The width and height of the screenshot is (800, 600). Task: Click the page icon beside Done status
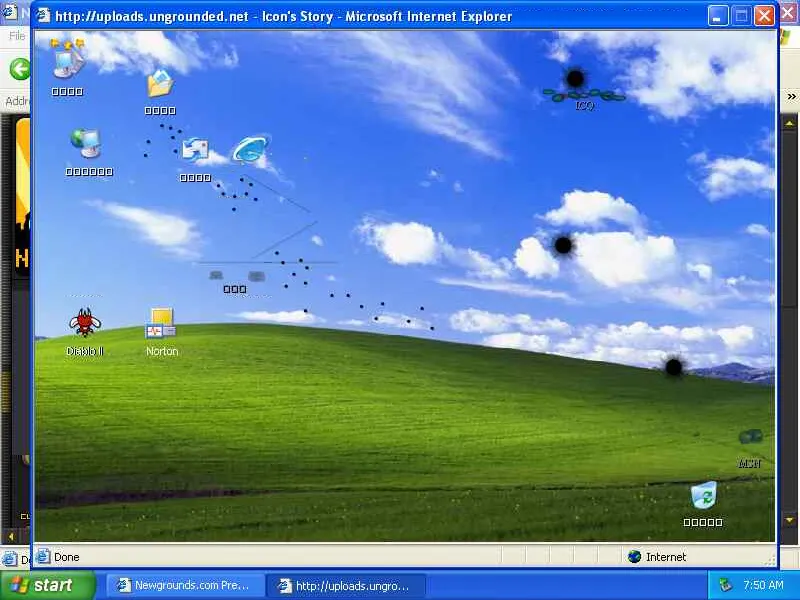coord(43,556)
